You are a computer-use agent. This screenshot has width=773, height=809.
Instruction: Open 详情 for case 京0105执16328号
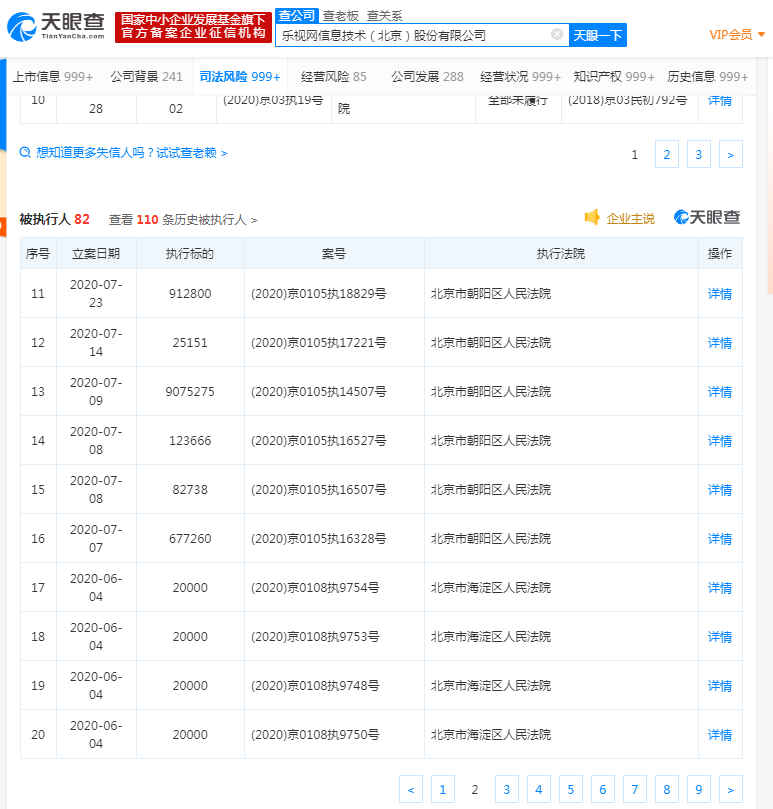pos(719,539)
